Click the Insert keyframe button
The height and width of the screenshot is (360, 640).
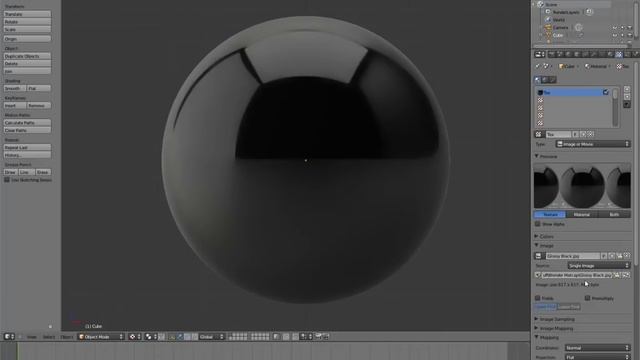[15, 105]
